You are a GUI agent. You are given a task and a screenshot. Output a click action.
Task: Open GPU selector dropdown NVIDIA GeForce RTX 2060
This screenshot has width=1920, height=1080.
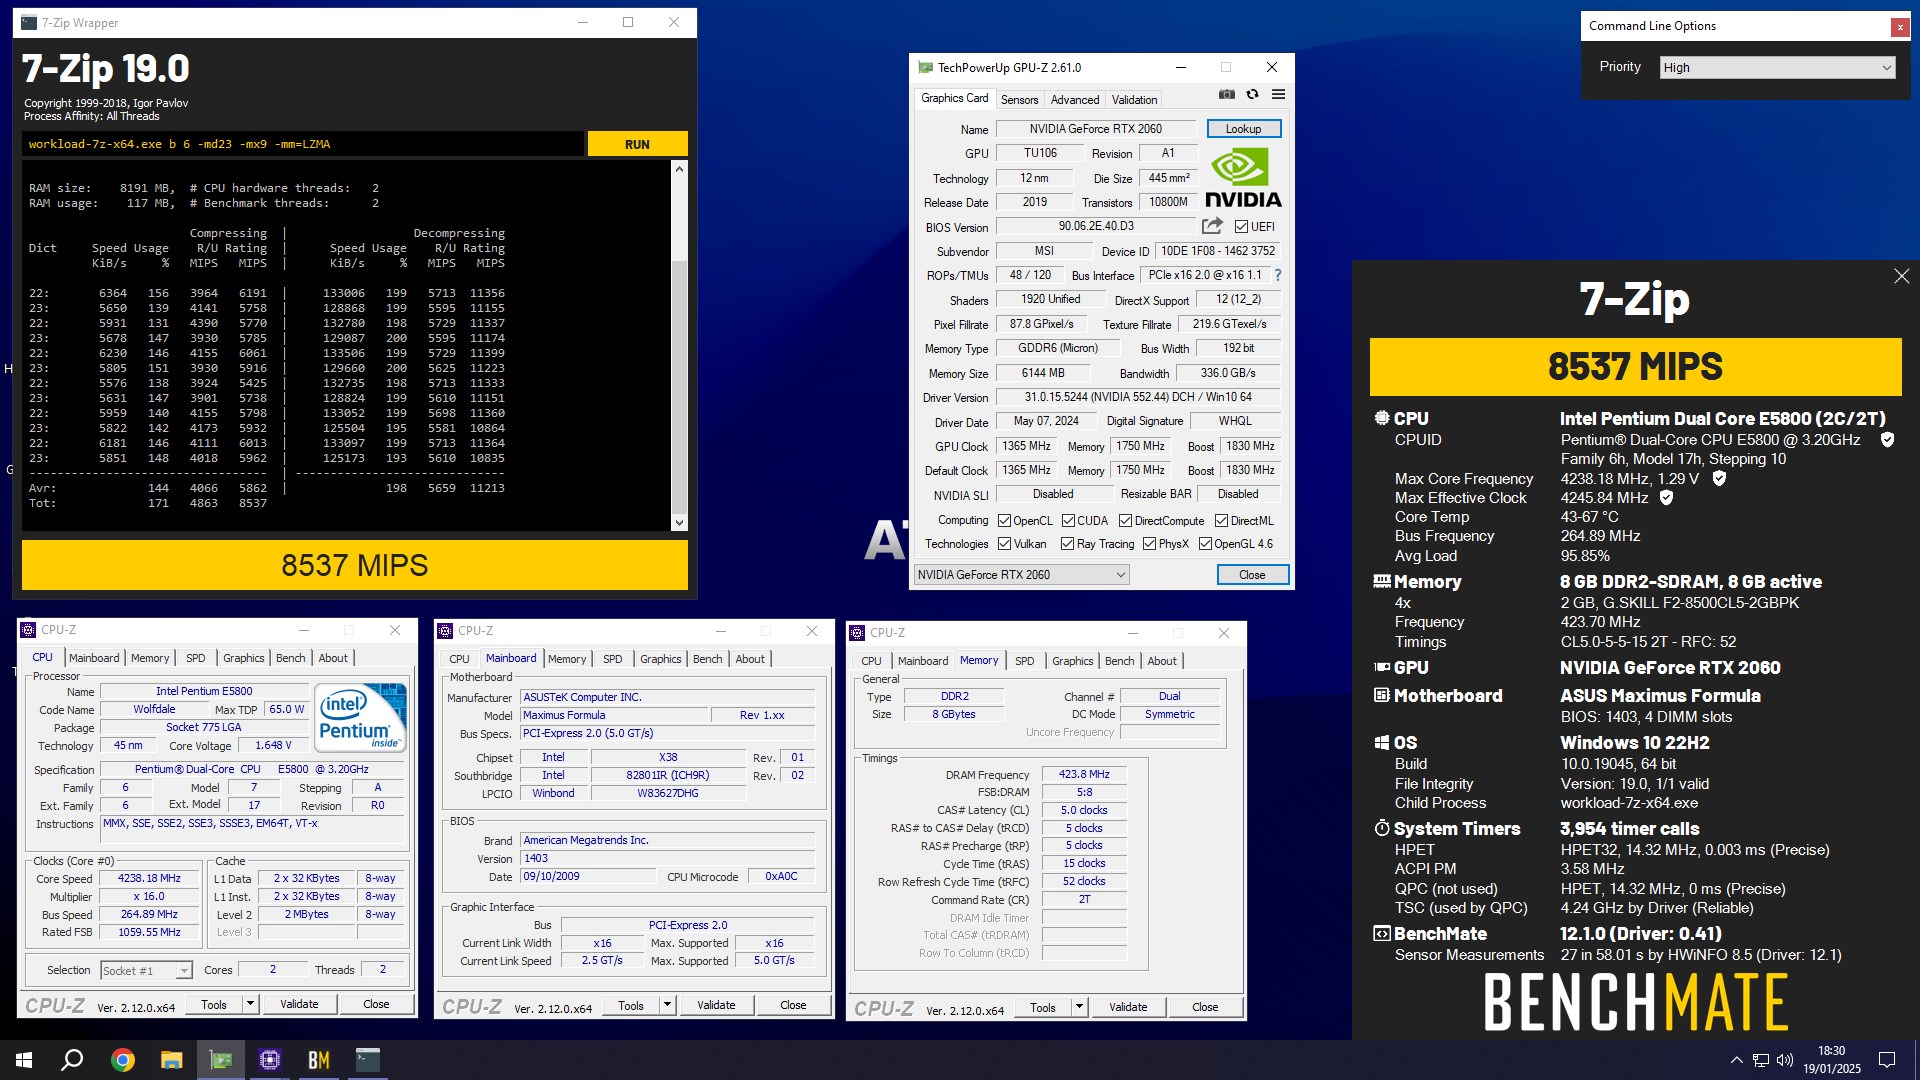(1021, 575)
